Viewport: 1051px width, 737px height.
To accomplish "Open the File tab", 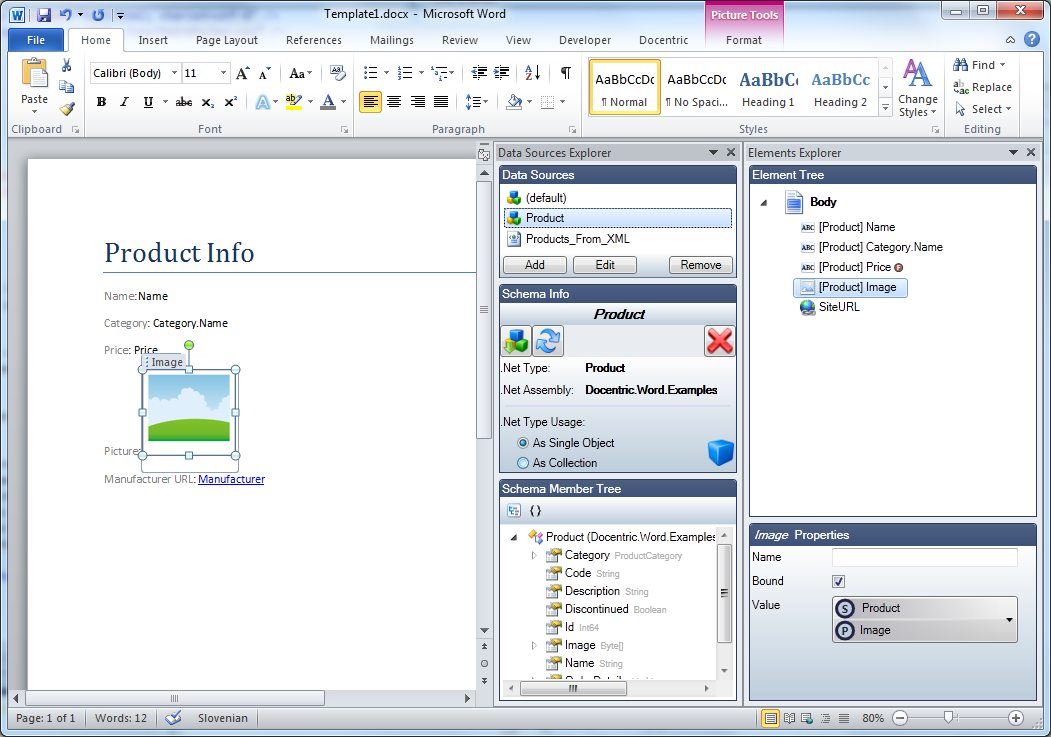I will 36,40.
